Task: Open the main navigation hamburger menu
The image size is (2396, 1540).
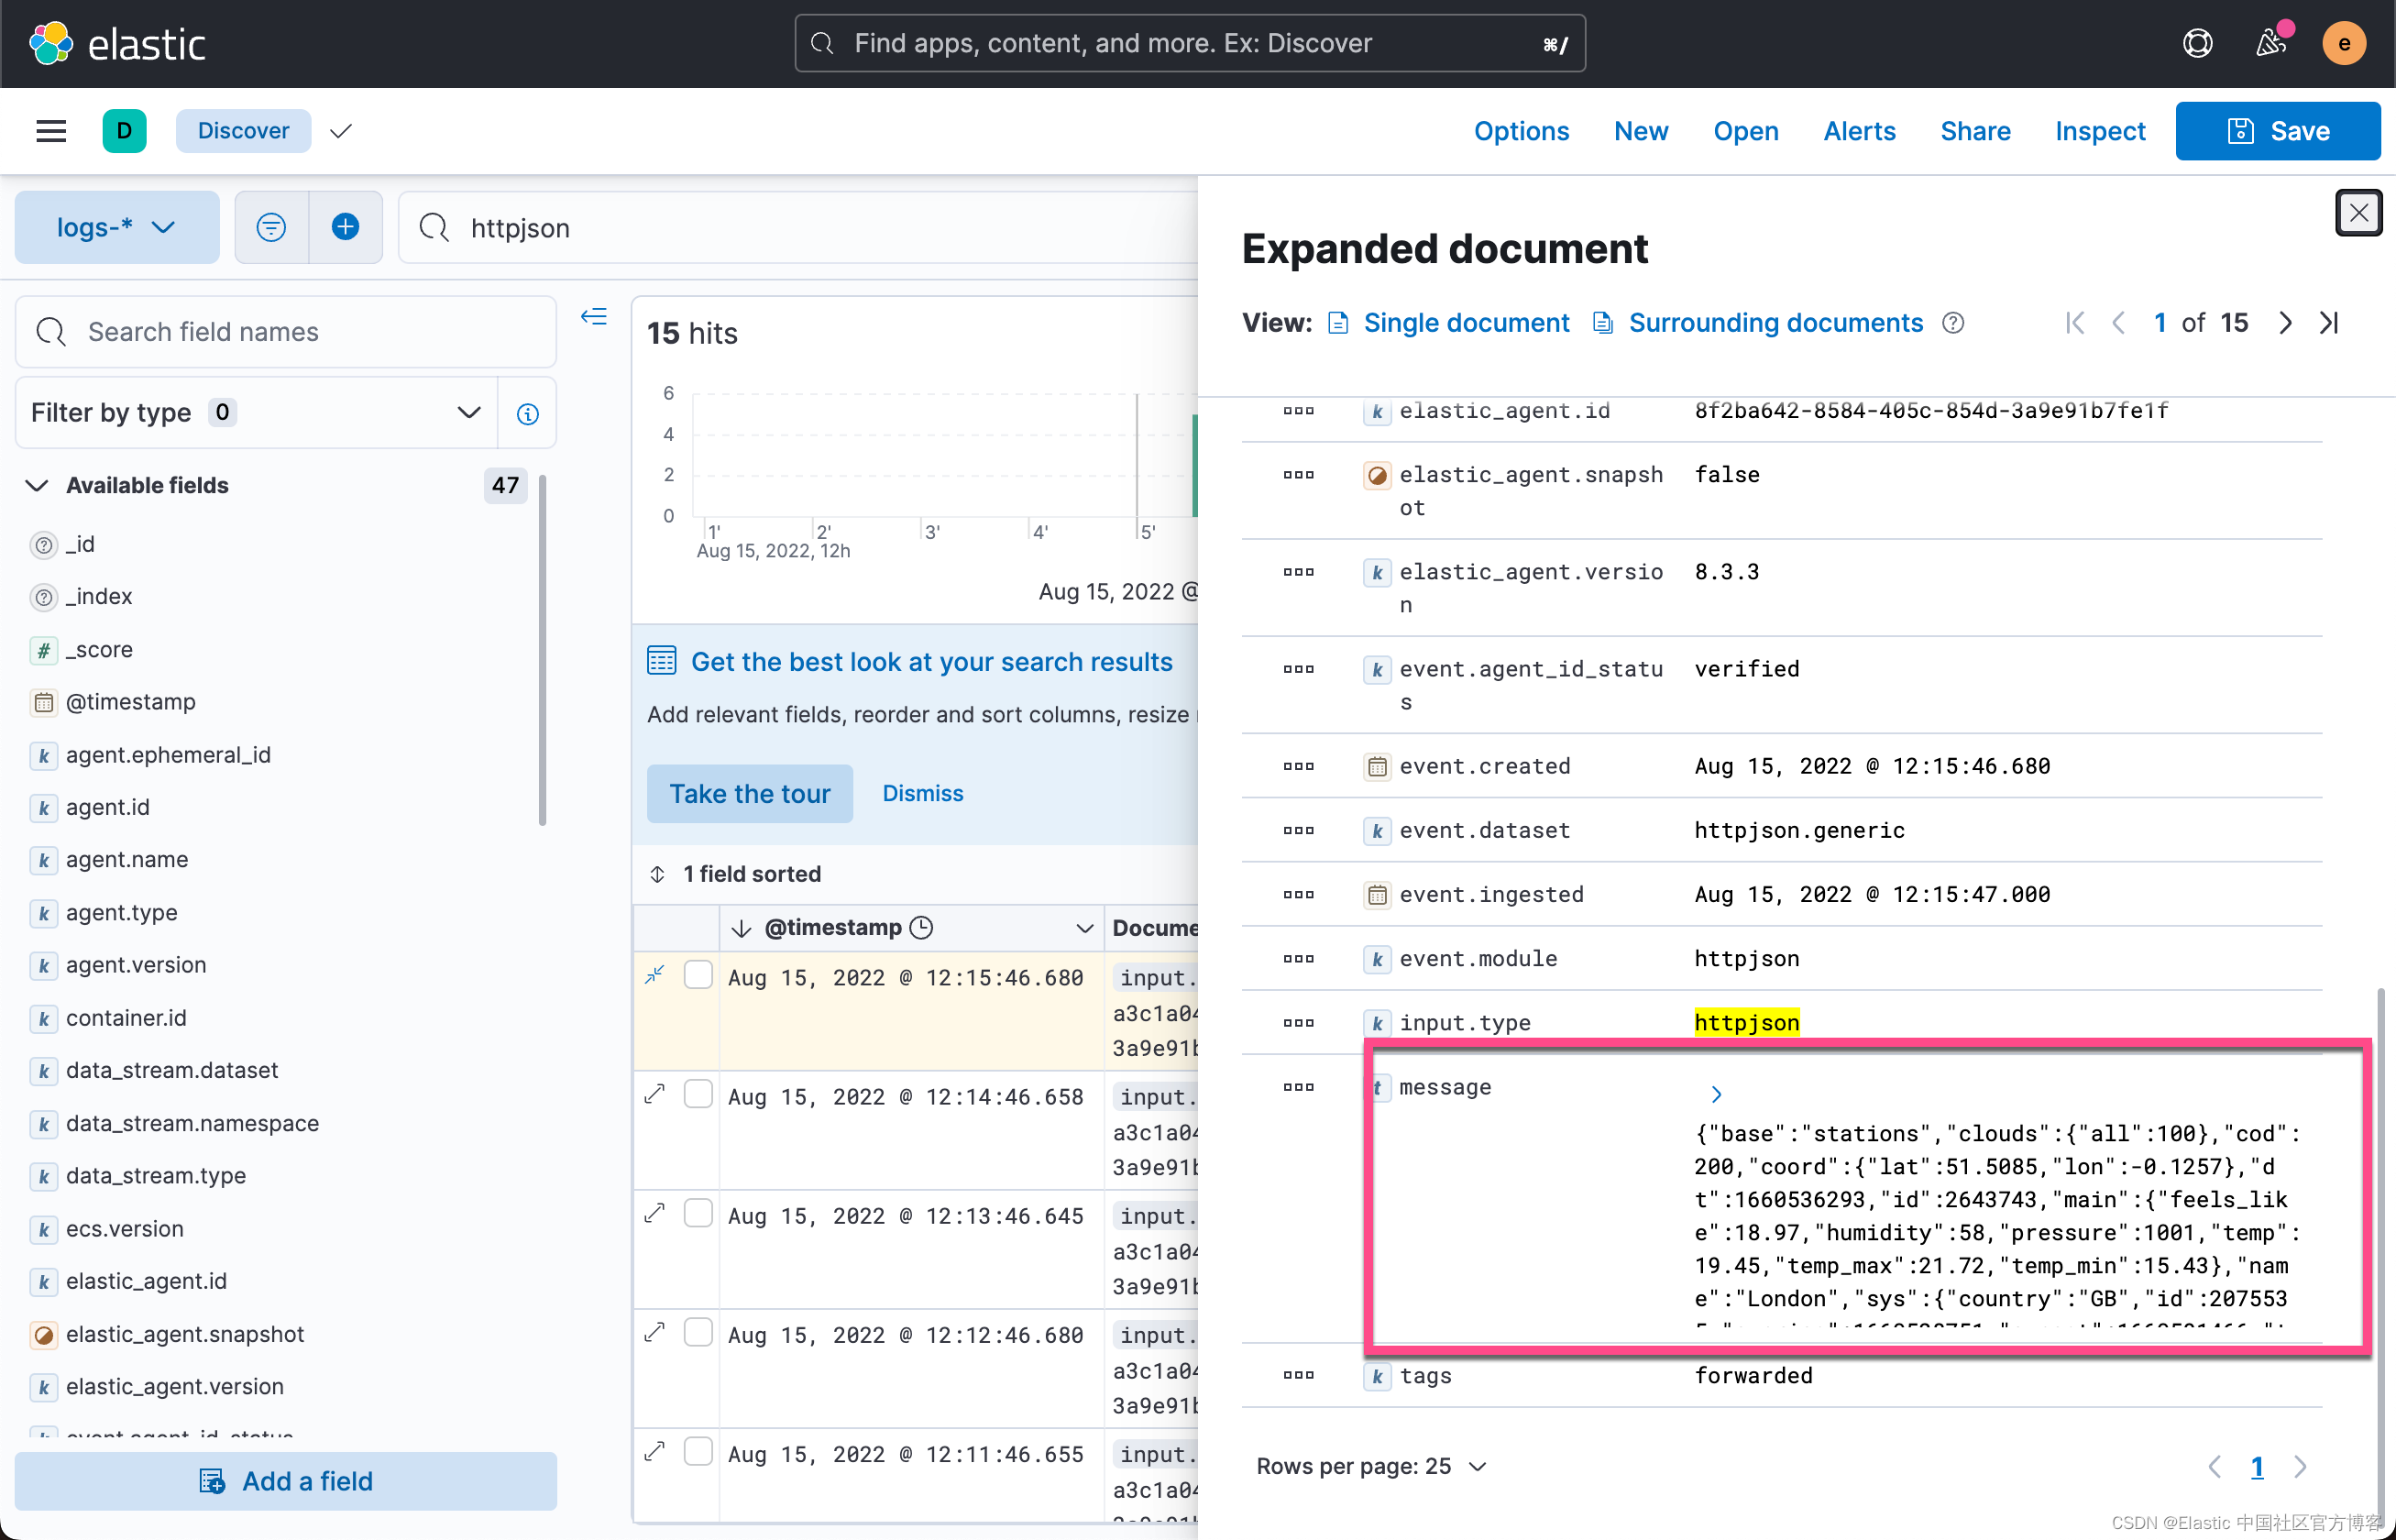Action: 50,131
